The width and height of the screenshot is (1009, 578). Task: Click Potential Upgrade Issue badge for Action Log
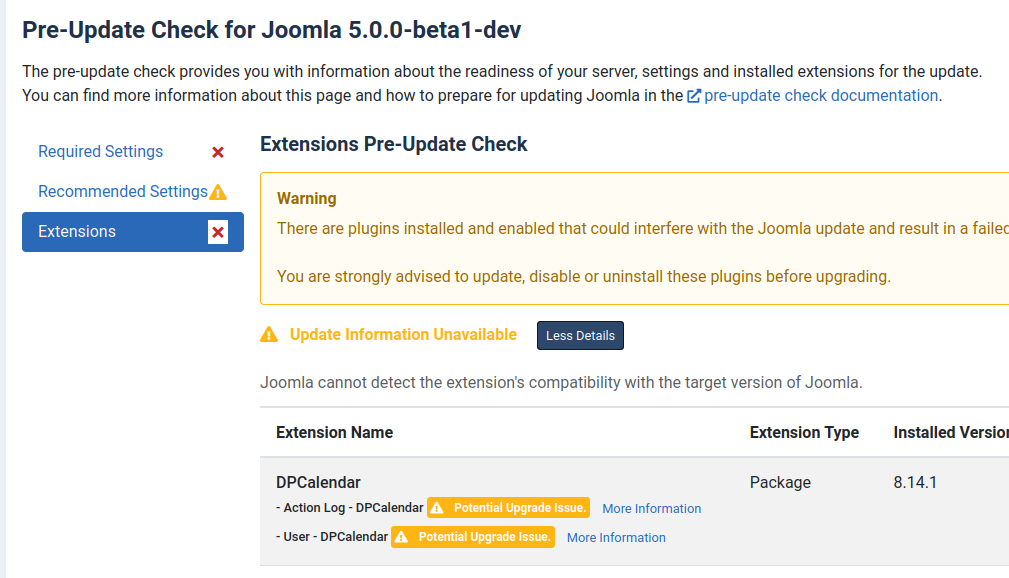tap(508, 508)
